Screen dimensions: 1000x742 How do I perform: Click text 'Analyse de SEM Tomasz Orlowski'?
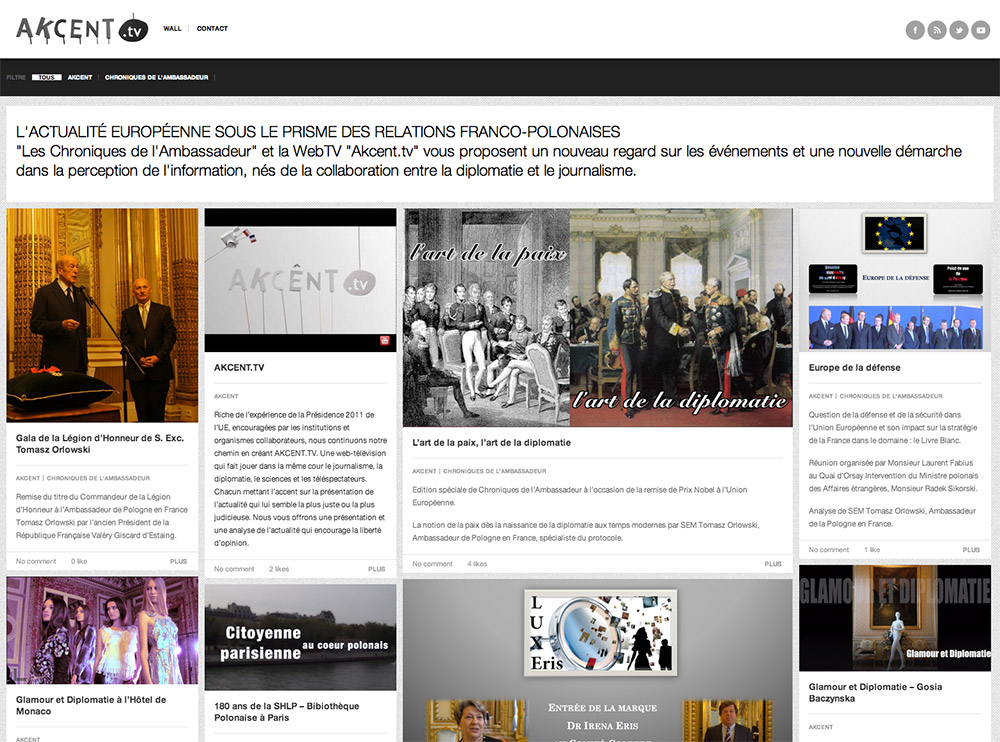[x=892, y=517]
